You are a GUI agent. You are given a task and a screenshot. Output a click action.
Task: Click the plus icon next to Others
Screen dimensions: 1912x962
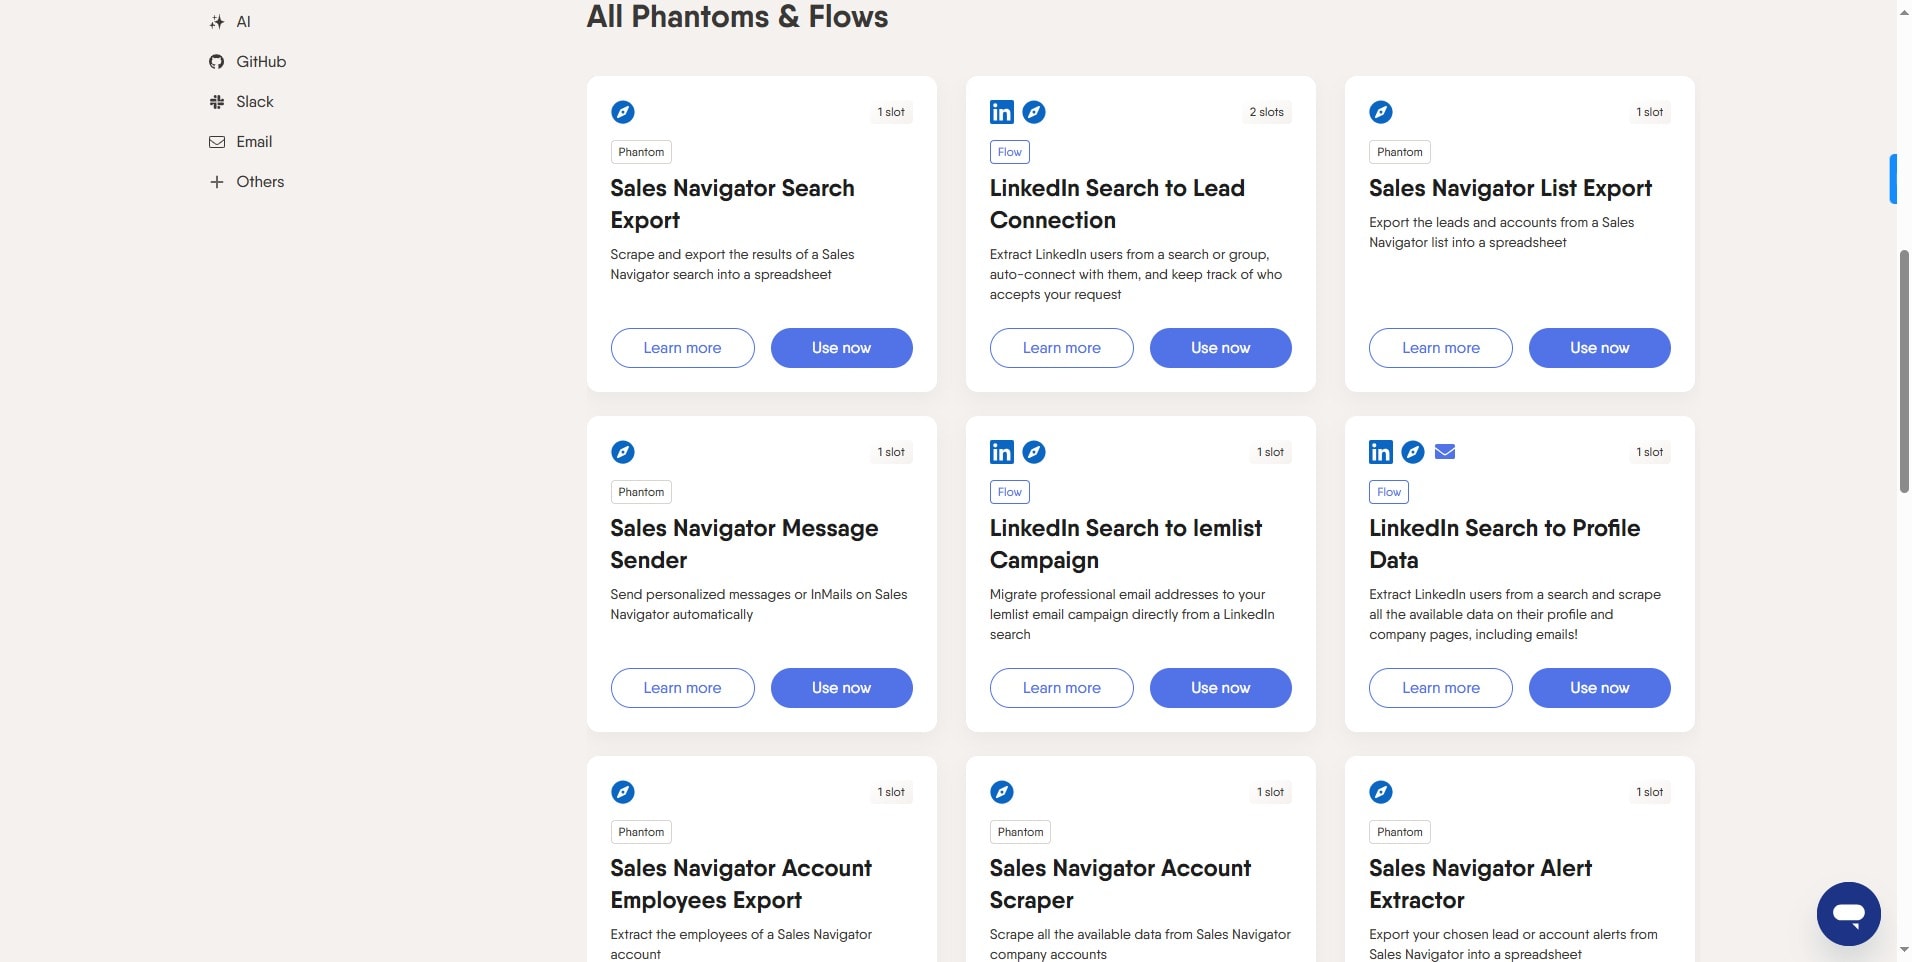point(216,182)
